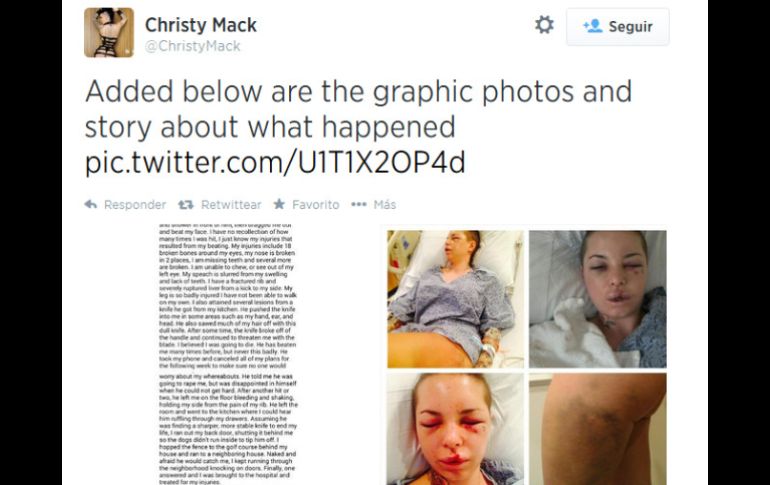Select the Responder text action

(x=135, y=205)
